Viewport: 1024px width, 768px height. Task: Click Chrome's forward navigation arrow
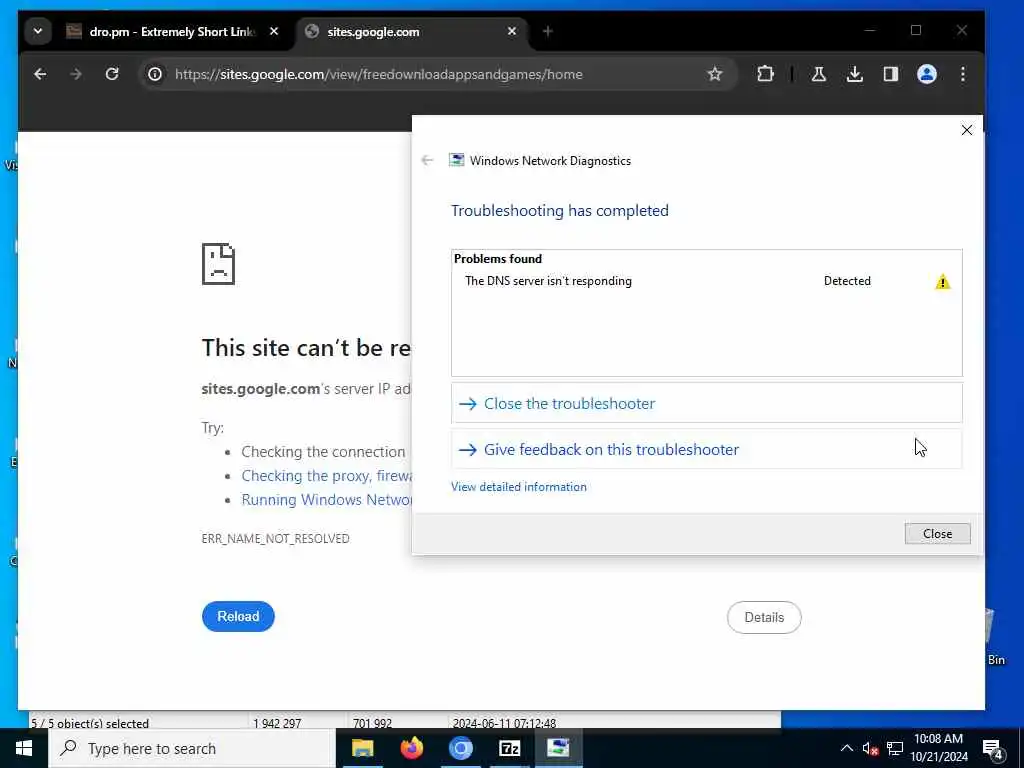[76, 74]
